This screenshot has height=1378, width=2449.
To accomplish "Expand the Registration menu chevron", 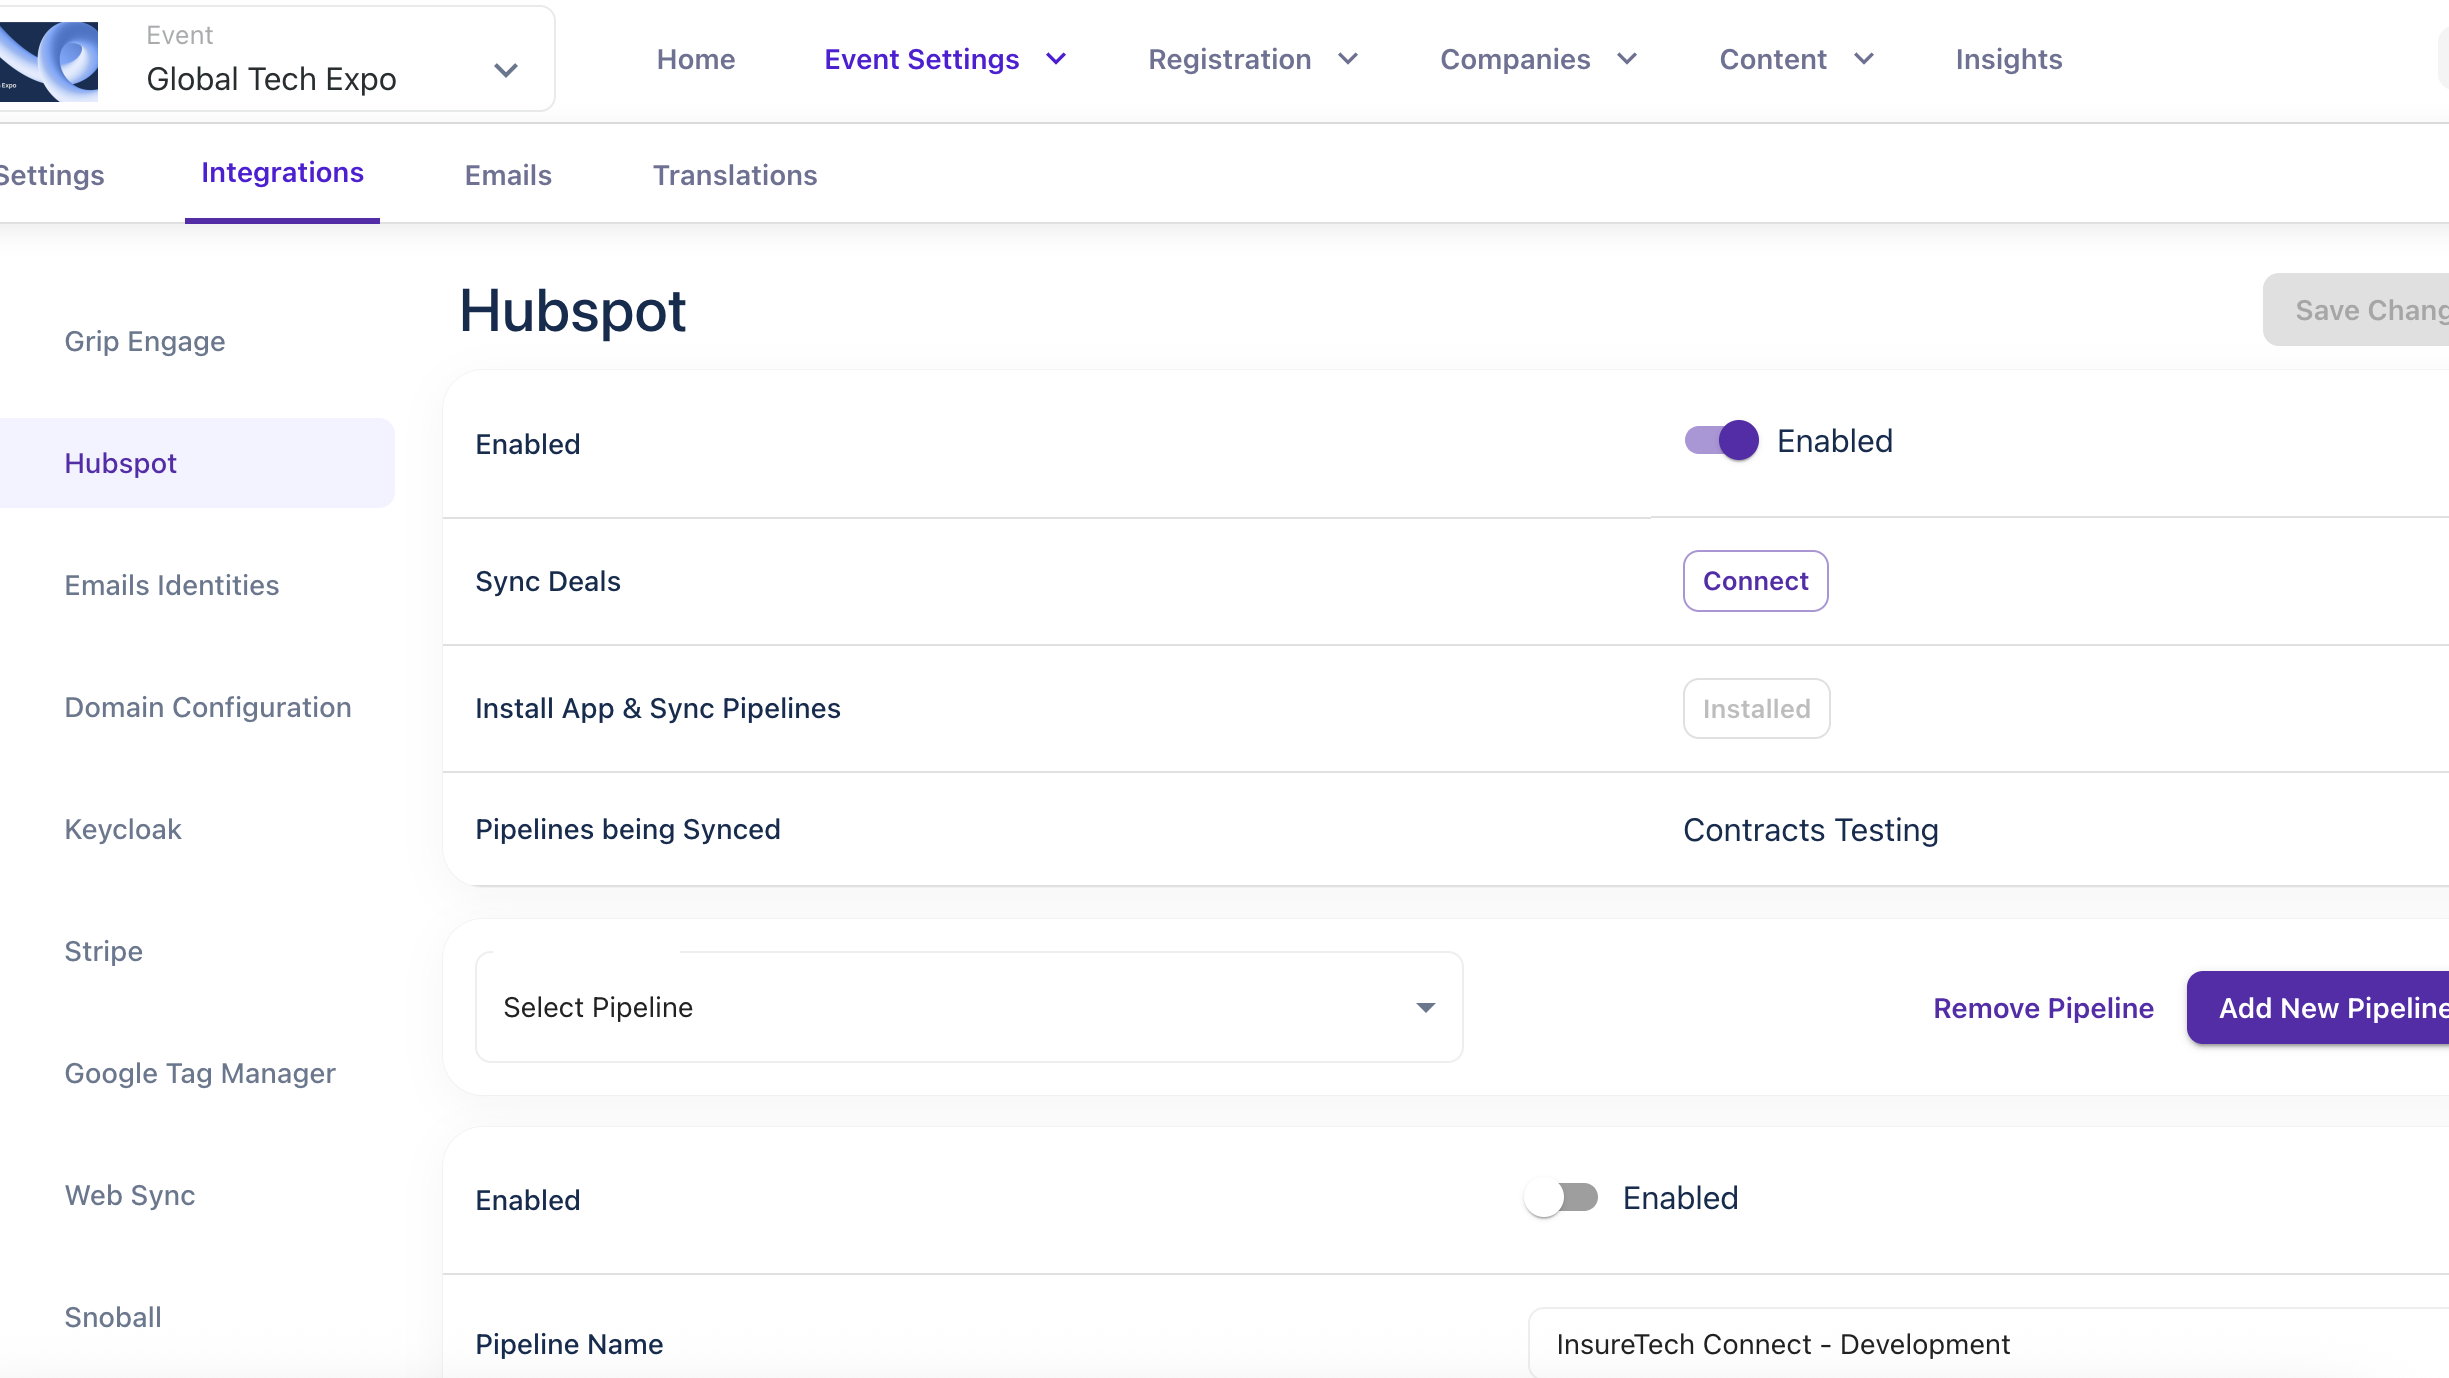I will 1348,60.
